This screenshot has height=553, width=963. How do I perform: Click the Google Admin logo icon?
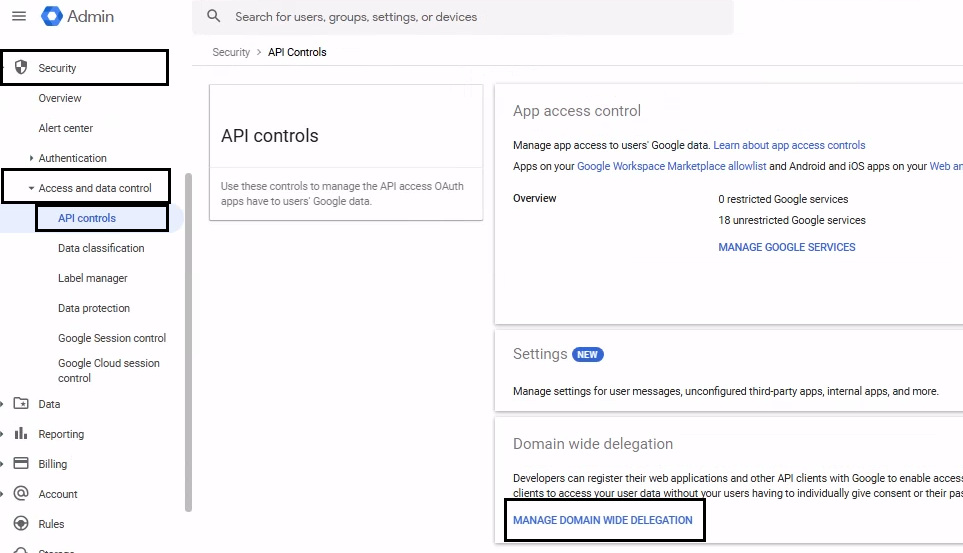[52, 16]
